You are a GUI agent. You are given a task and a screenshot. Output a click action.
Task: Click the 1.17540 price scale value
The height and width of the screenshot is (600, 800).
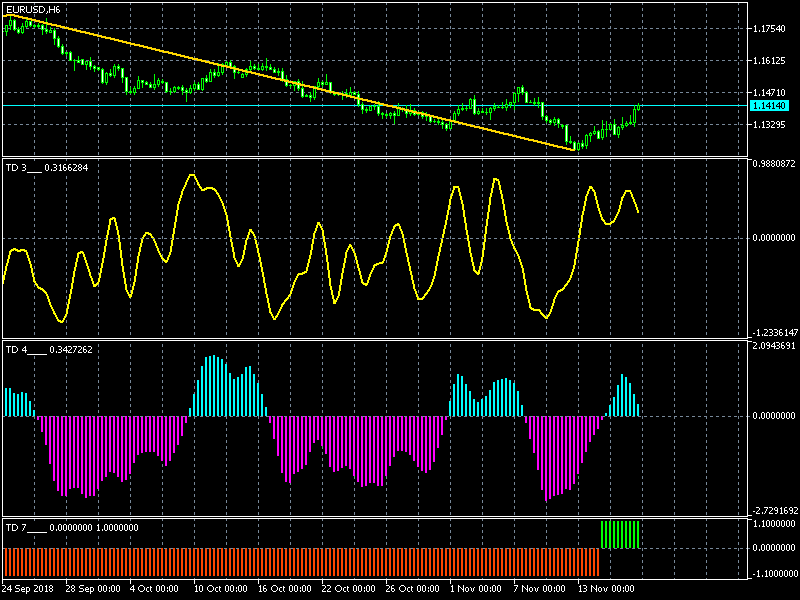(x=769, y=29)
